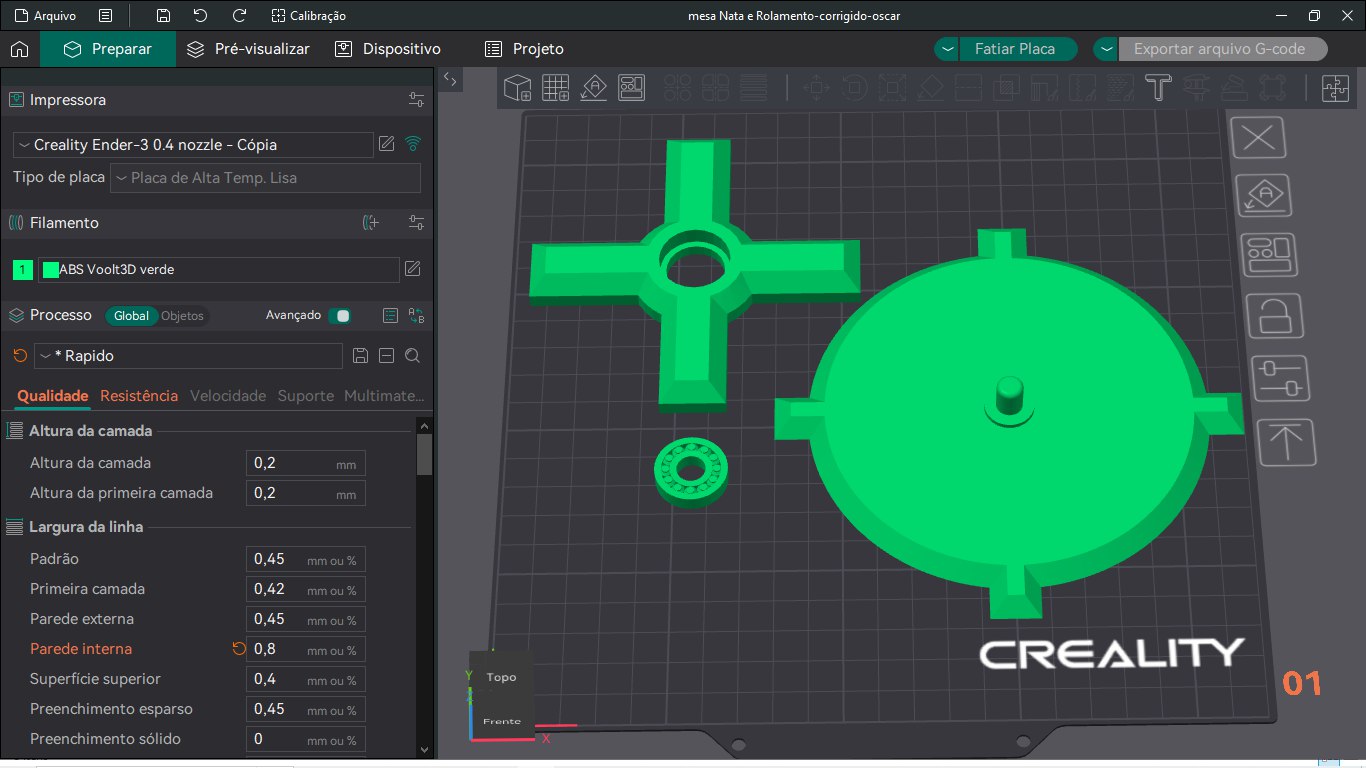Click the Fatiar Placa button

point(1019,49)
